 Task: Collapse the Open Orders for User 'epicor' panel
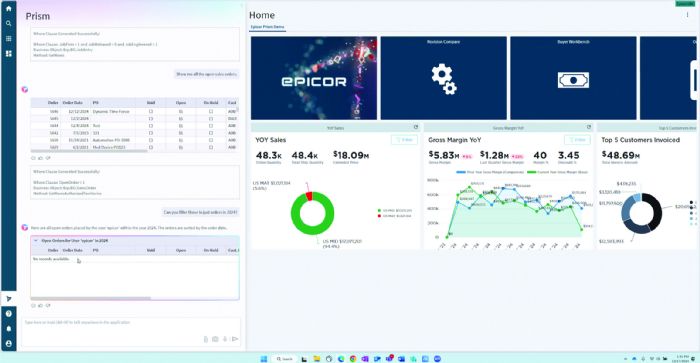point(36,241)
